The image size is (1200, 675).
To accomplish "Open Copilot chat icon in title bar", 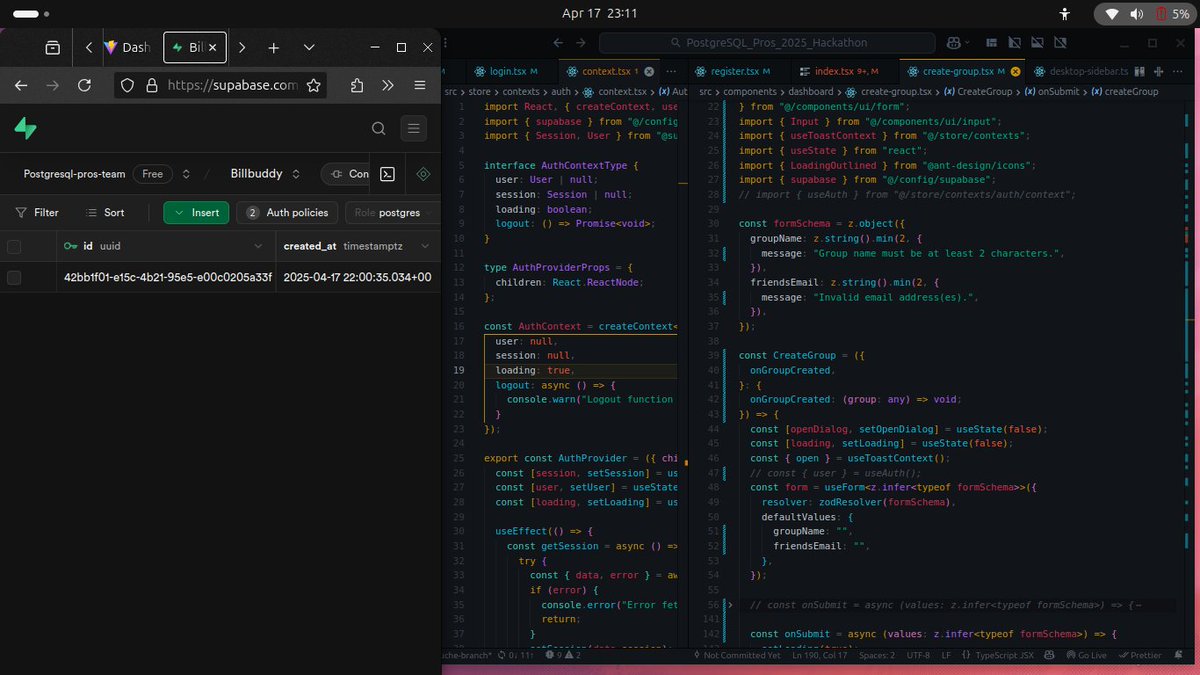I will (x=953, y=43).
